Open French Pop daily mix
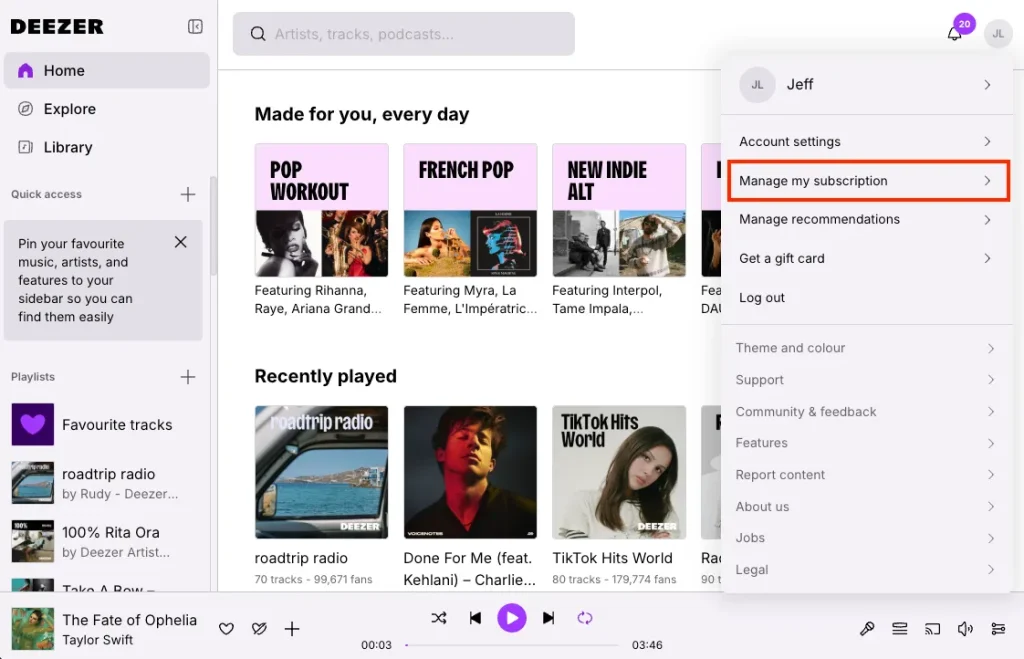The image size is (1024, 659). pos(470,210)
